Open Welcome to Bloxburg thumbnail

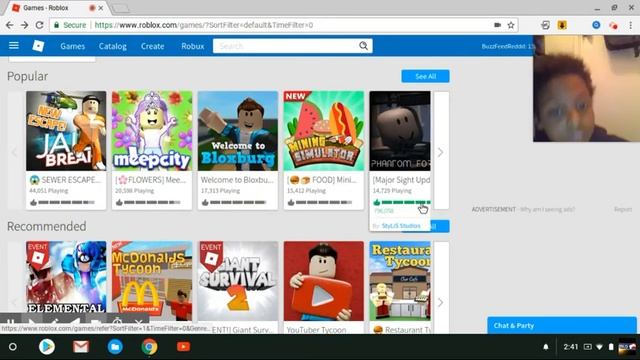pyautogui.click(x=238, y=131)
